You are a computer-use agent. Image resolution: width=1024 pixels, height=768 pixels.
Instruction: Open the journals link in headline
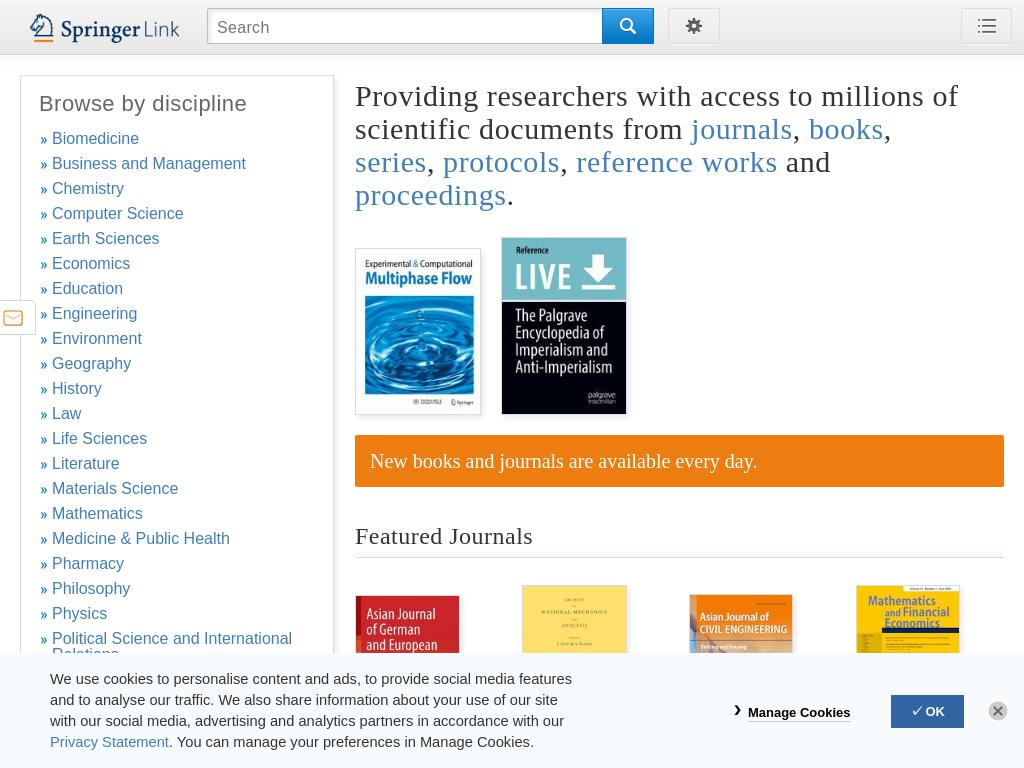741,129
